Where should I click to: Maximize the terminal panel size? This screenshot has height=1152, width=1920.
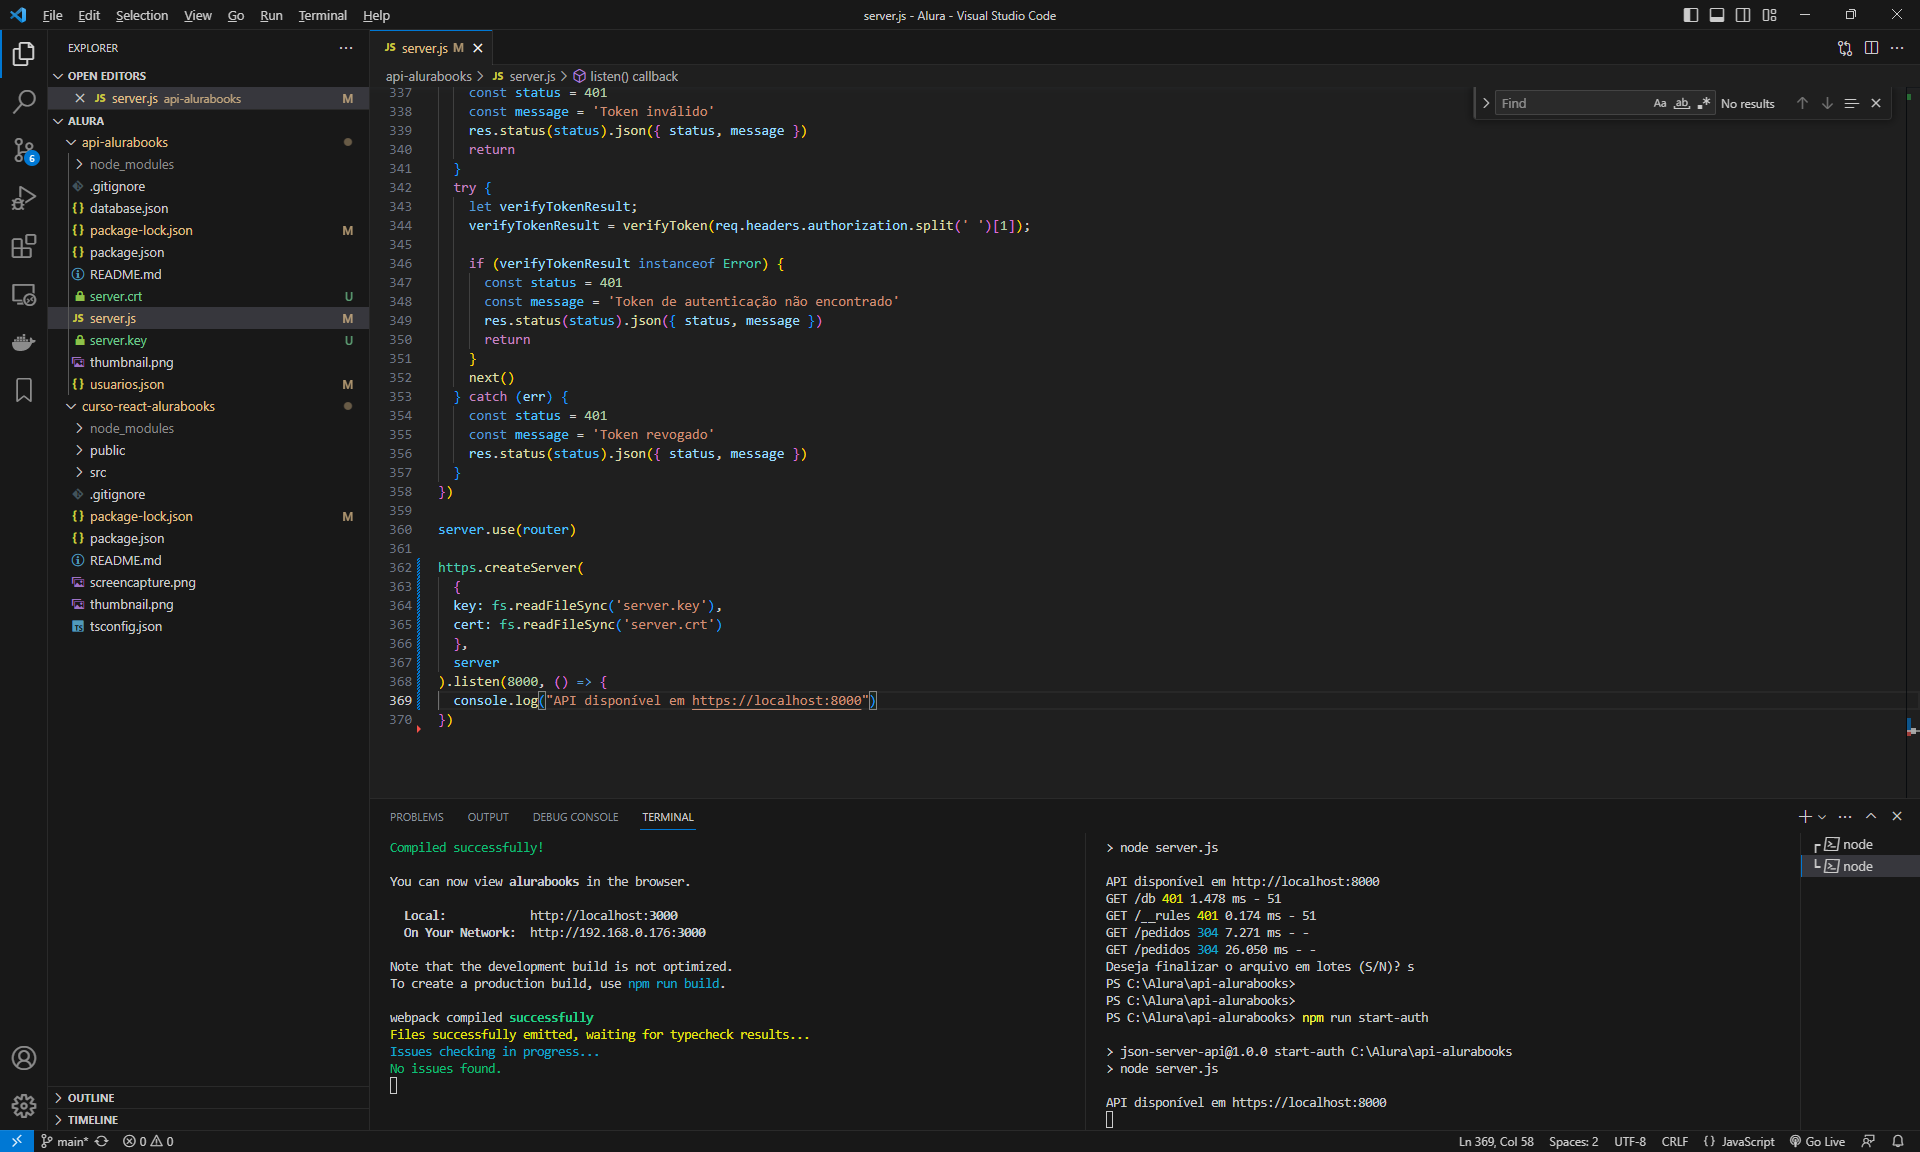point(1871,817)
